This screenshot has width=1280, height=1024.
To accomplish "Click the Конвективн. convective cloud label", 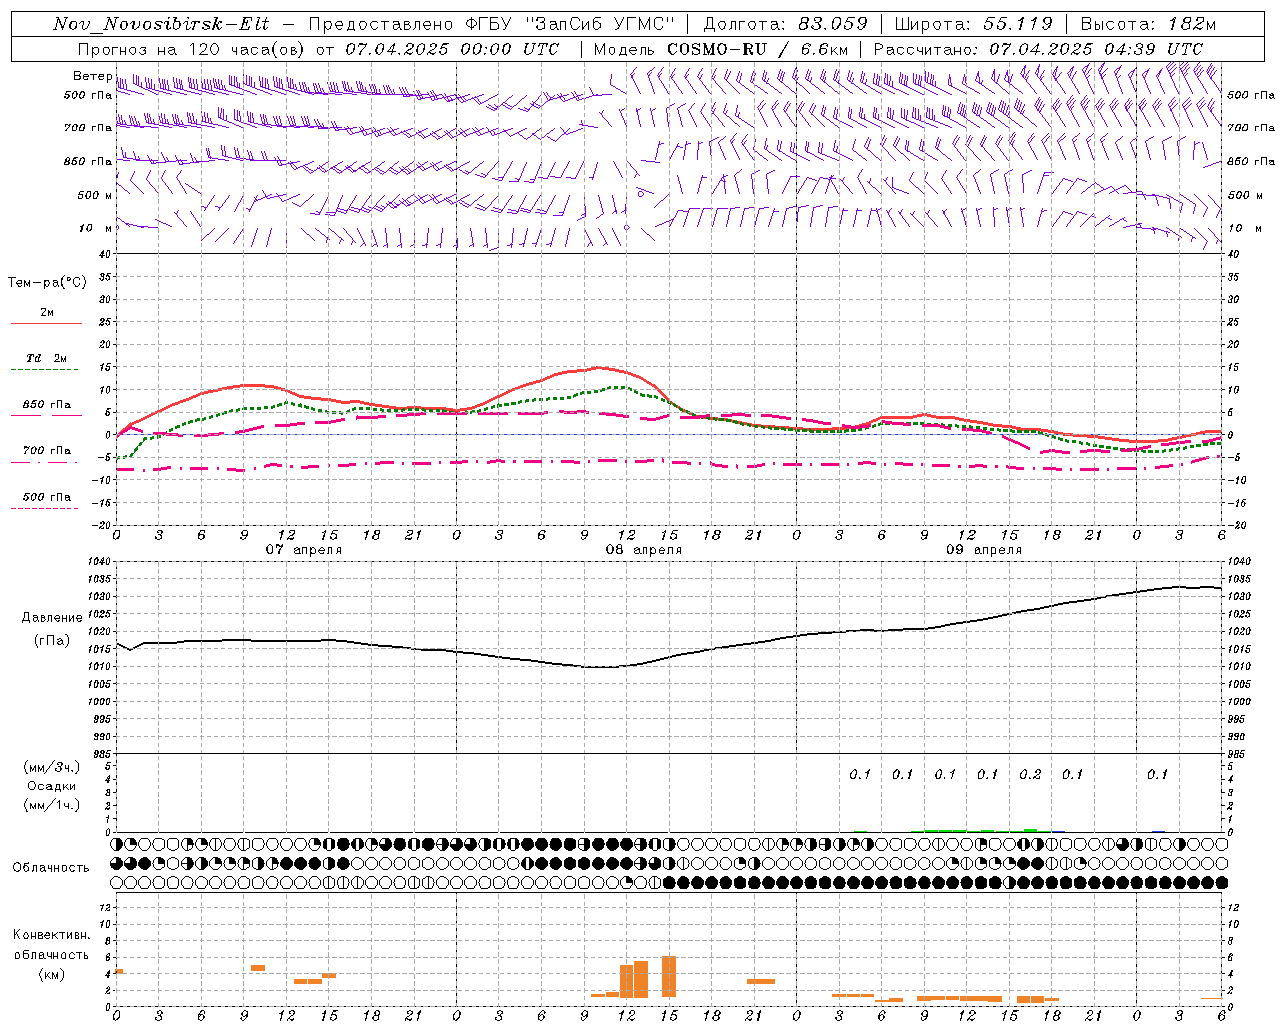I will [x=51, y=935].
